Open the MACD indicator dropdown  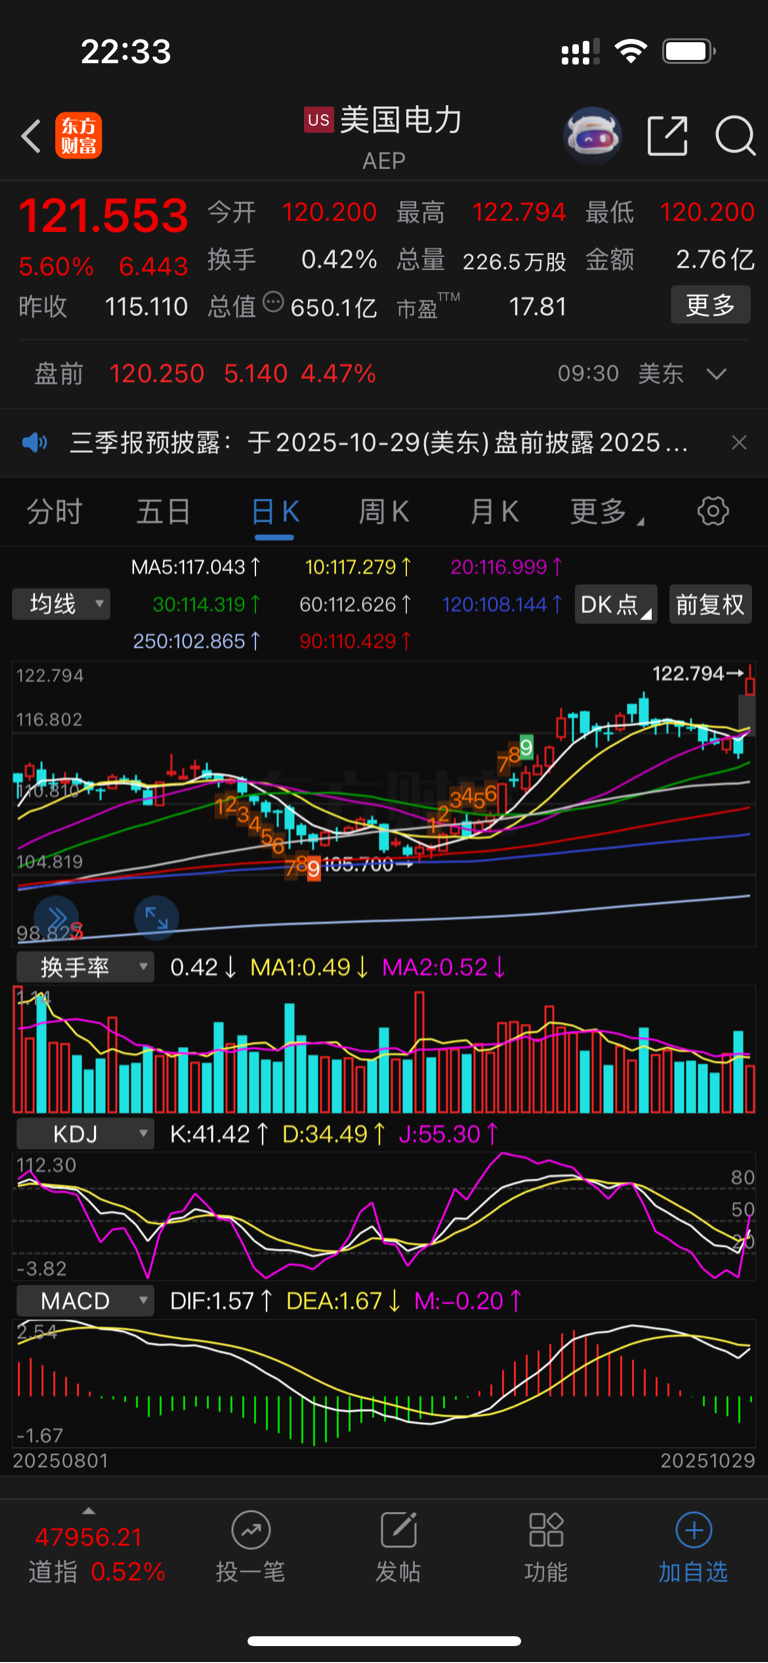[86, 1301]
